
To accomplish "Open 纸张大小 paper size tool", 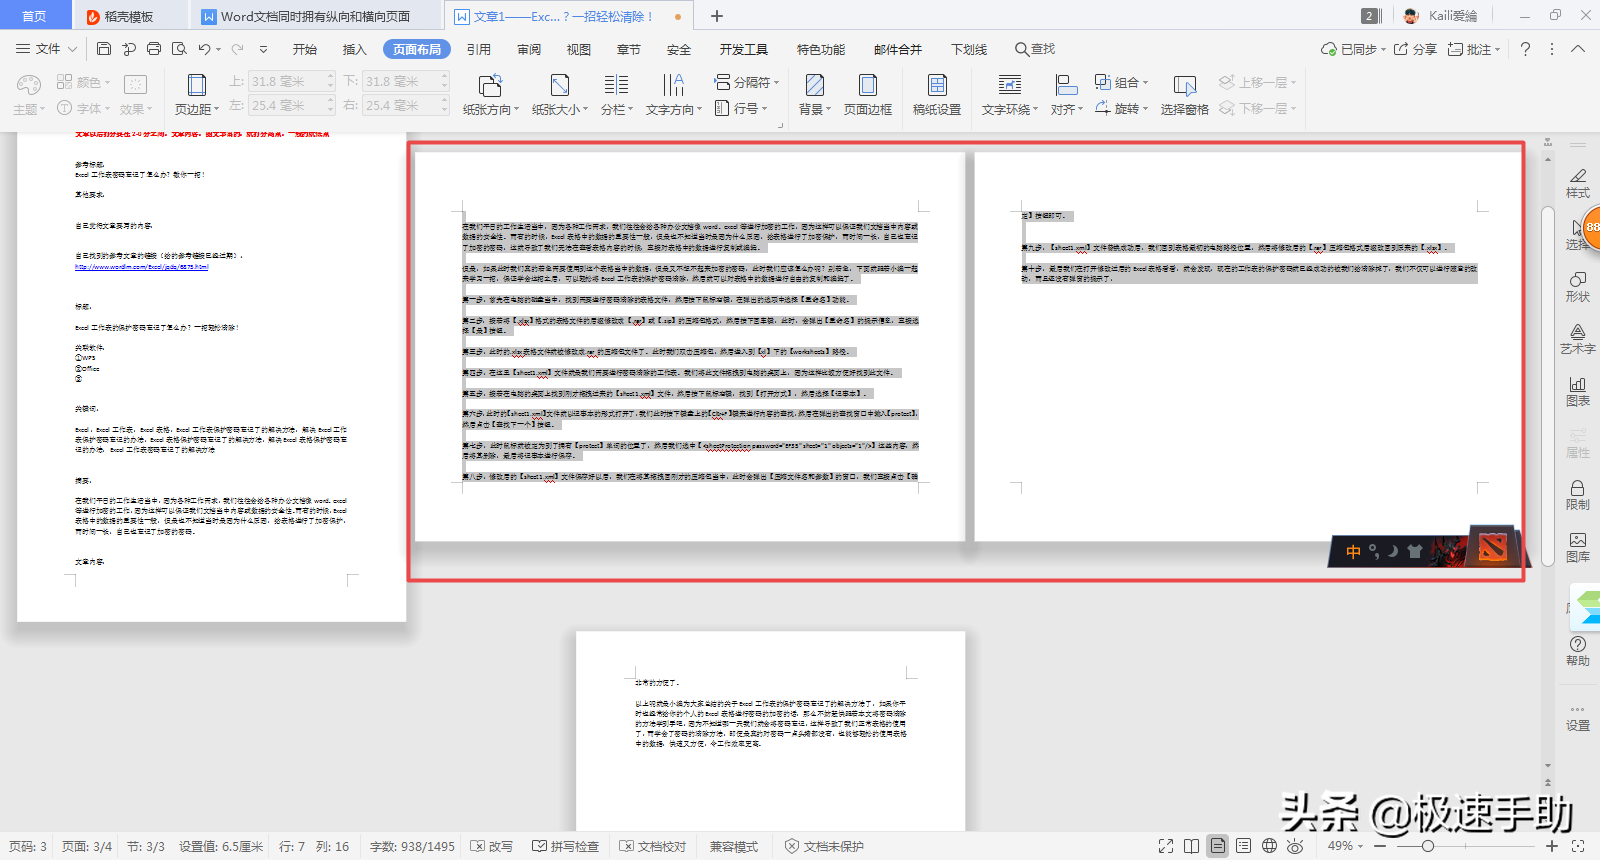I will pyautogui.click(x=559, y=95).
